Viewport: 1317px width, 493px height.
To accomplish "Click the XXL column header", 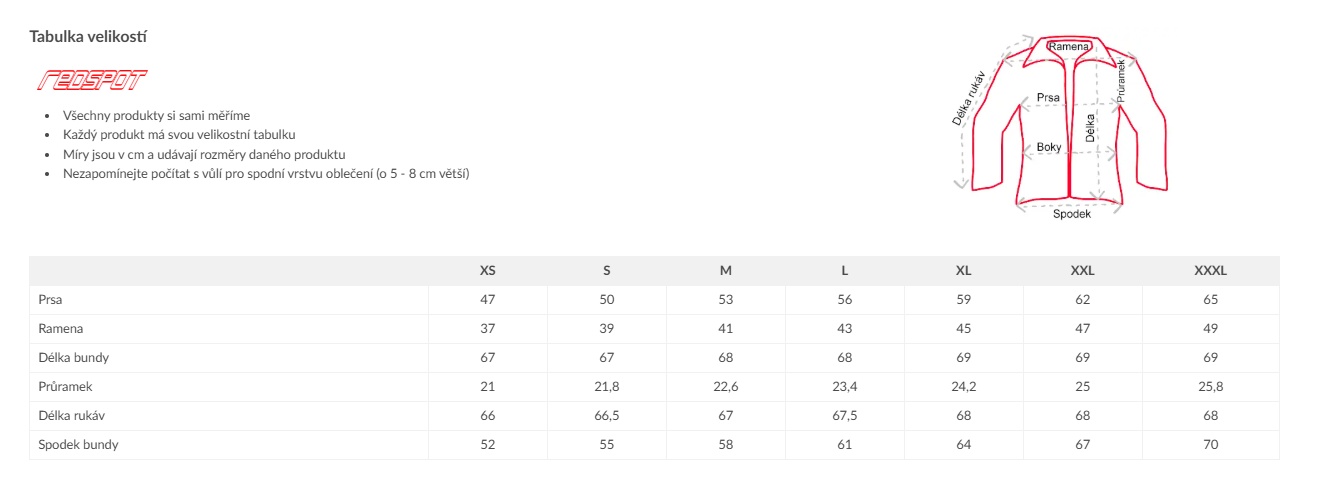I will coord(1083,271).
